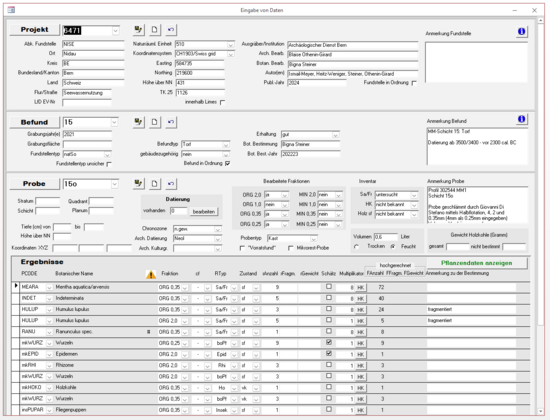Click the Volumen input field
Viewport: 550px width, 420px height.
click(x=386, y=237)
